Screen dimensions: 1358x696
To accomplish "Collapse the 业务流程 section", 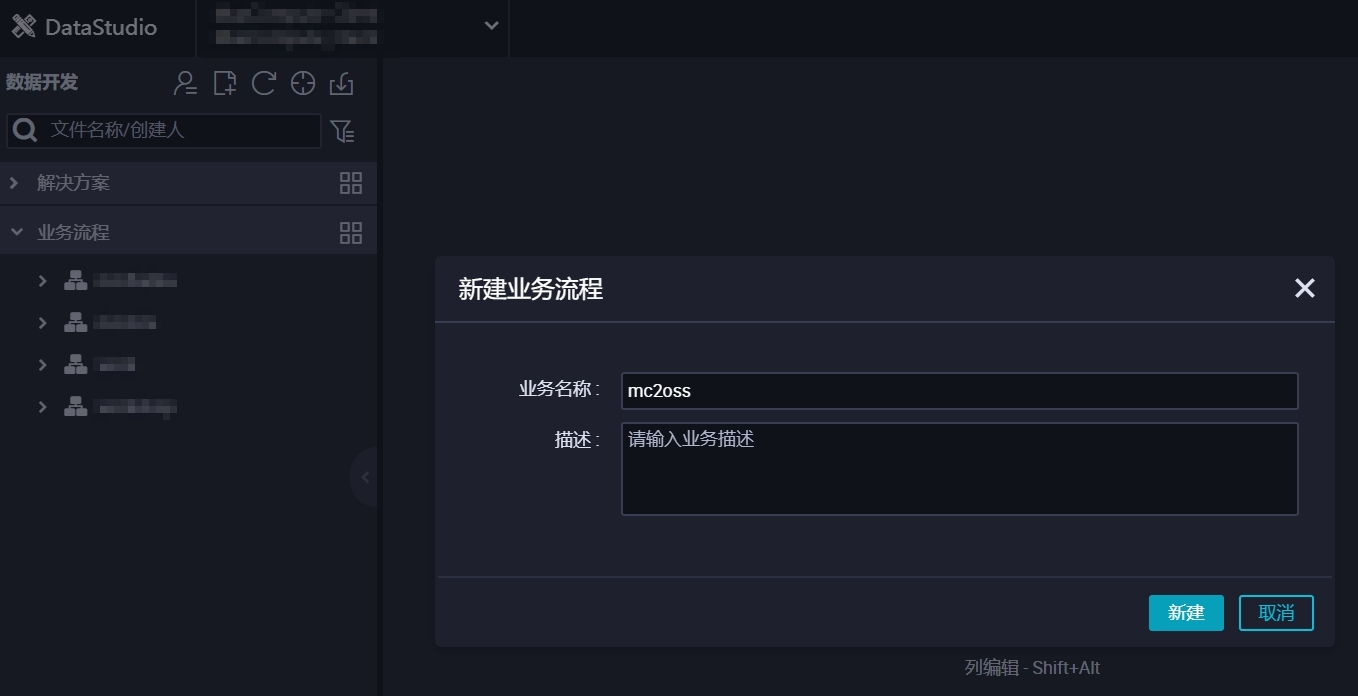I will (16, 232).
